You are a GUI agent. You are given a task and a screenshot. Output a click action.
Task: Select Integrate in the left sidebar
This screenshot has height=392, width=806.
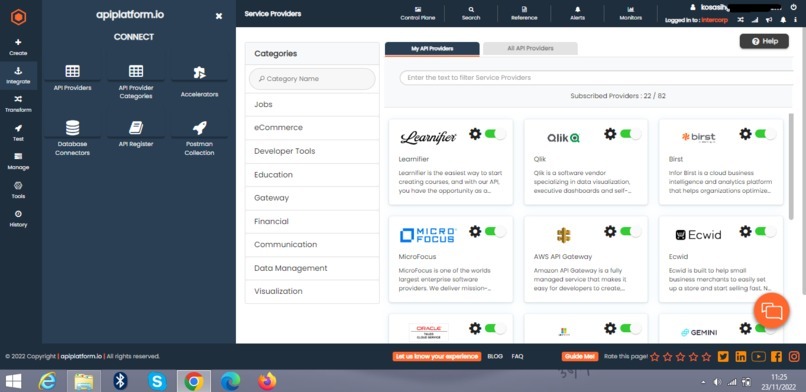[18, 76]
